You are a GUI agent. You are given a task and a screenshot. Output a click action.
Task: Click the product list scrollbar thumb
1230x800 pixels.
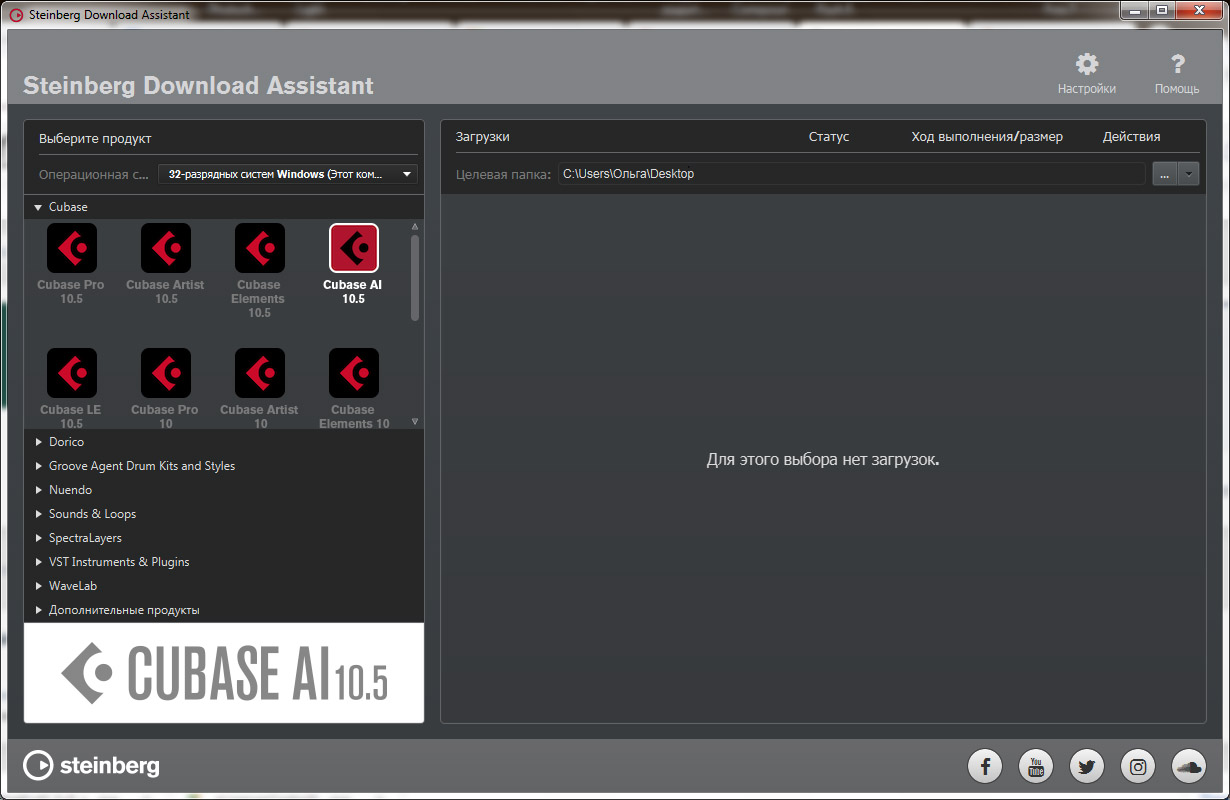coord(415,277)
